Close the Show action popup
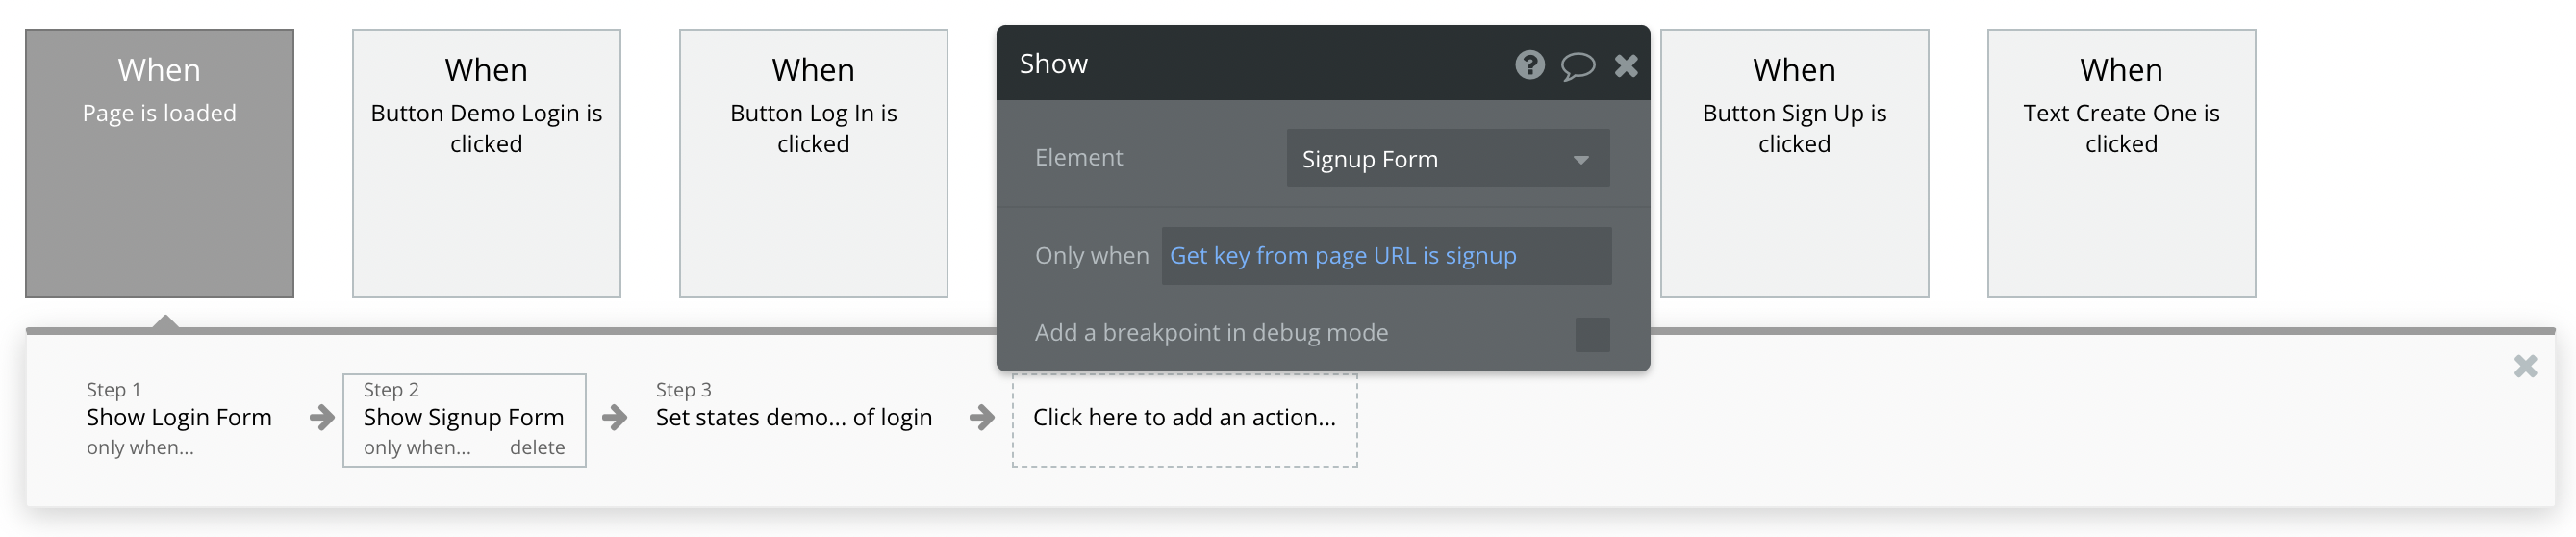The height and width of the screenshot is (537, 2576). (1626, 66)
